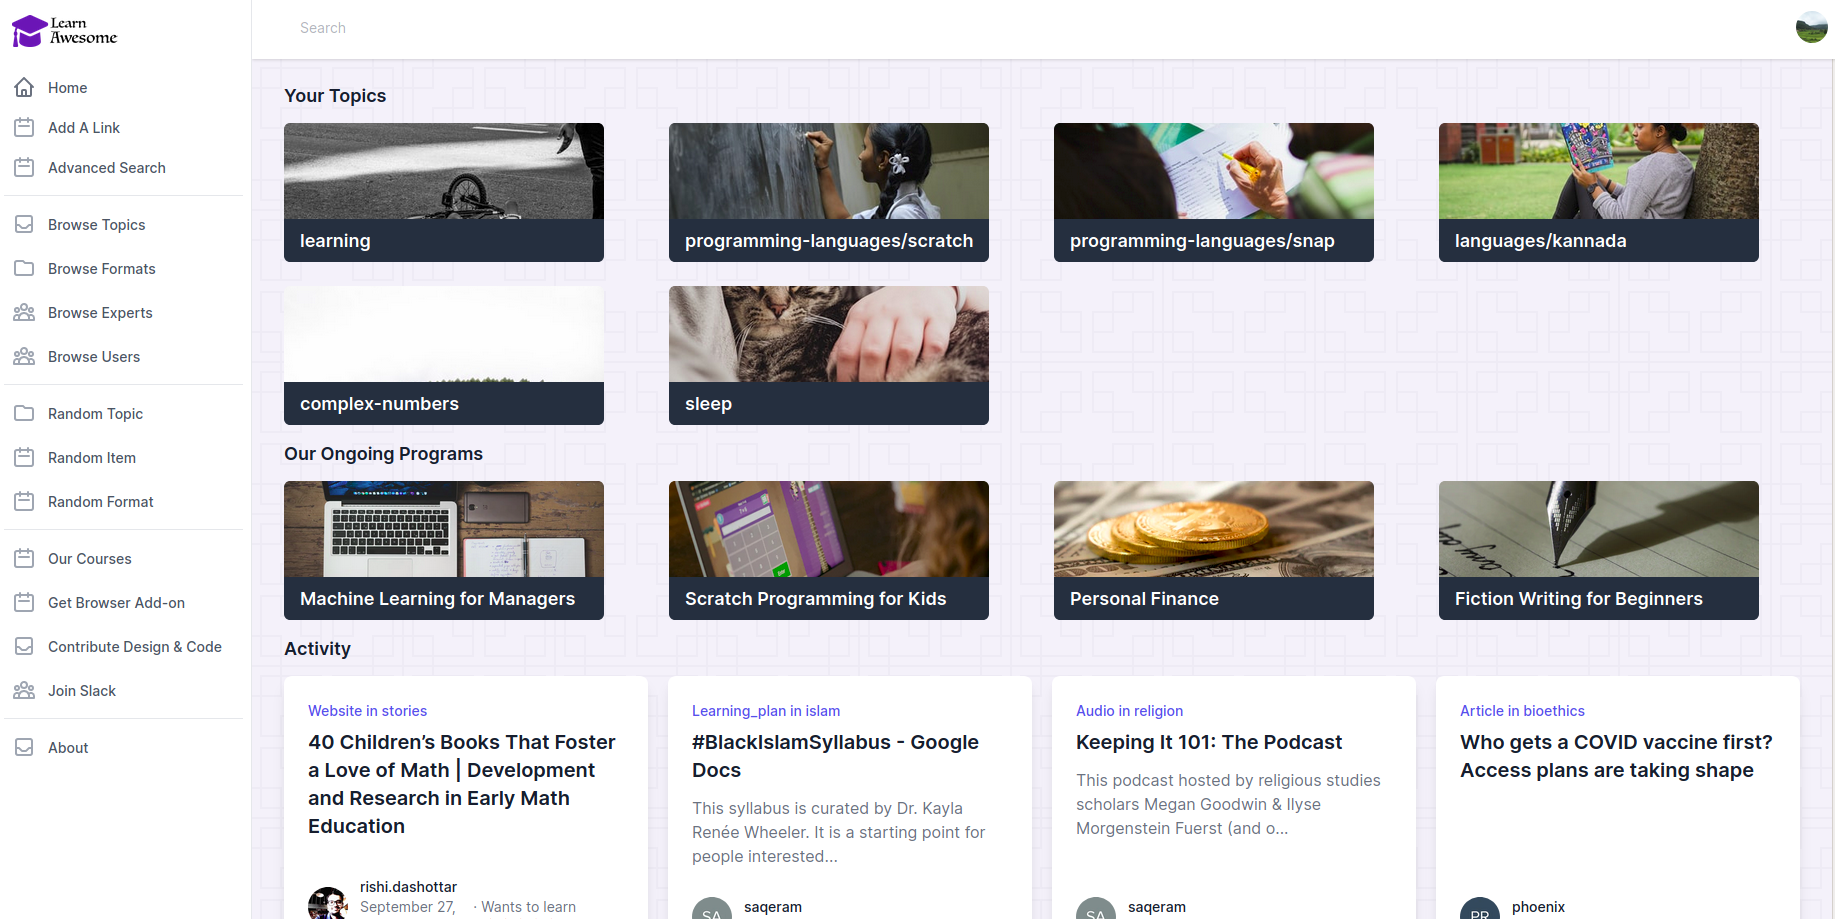This screenshot has height=919, width=1835.
Task: Open the user profile avatar menu
Action: (1811, 27)
